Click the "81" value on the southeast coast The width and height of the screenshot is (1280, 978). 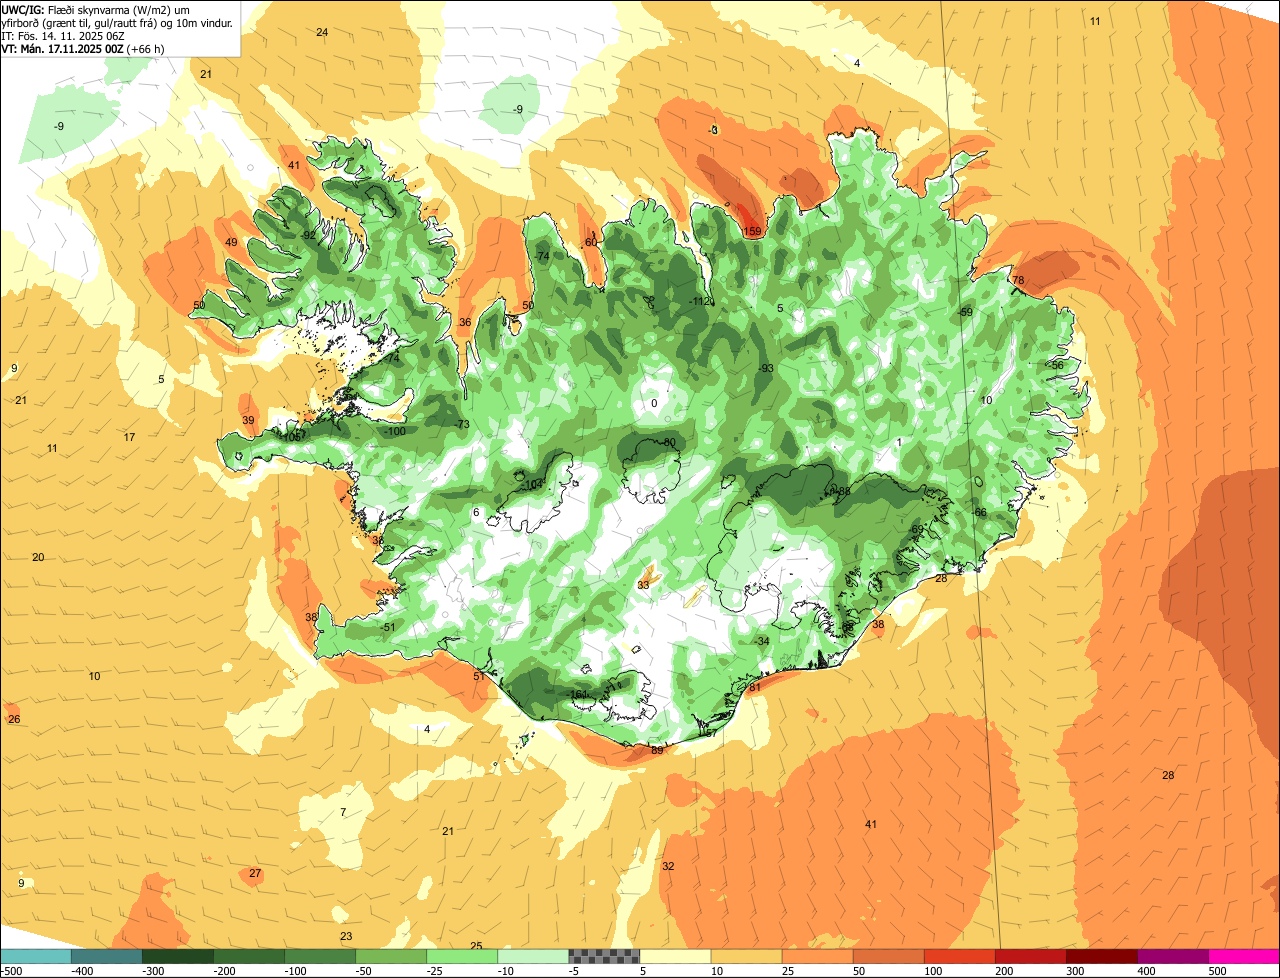pos(755,687)
